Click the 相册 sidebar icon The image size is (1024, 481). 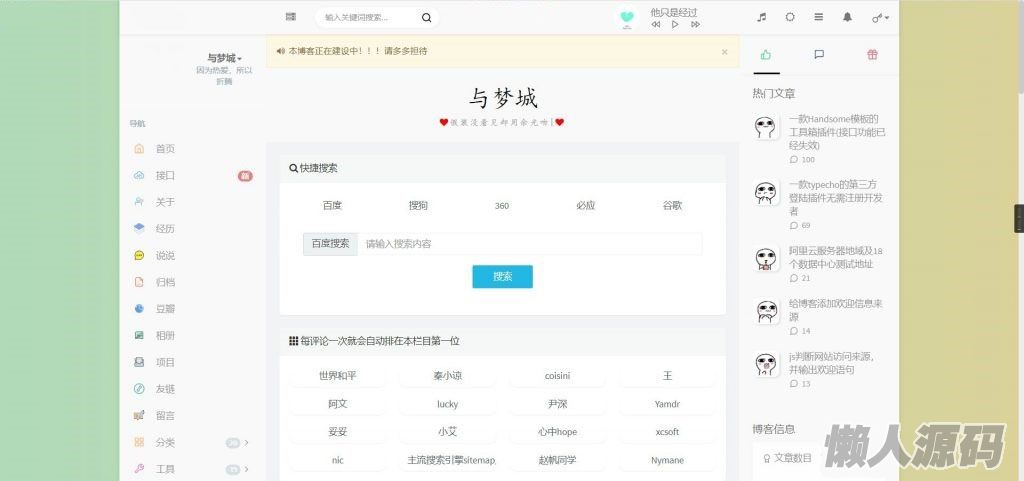tap(139, 335)
